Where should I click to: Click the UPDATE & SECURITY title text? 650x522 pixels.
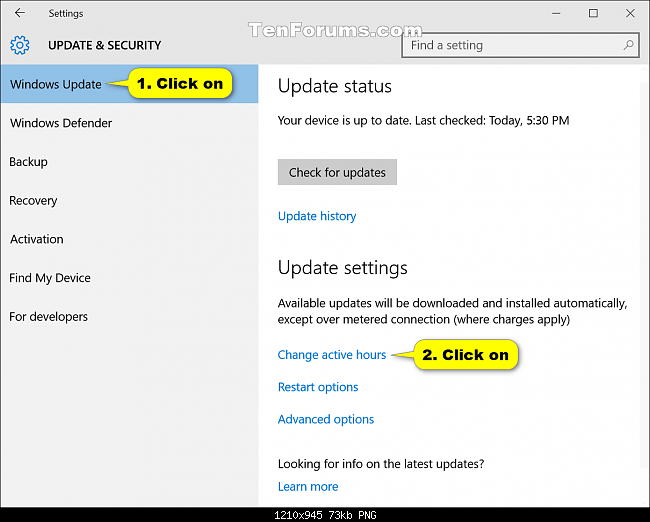tap(104, 45)
